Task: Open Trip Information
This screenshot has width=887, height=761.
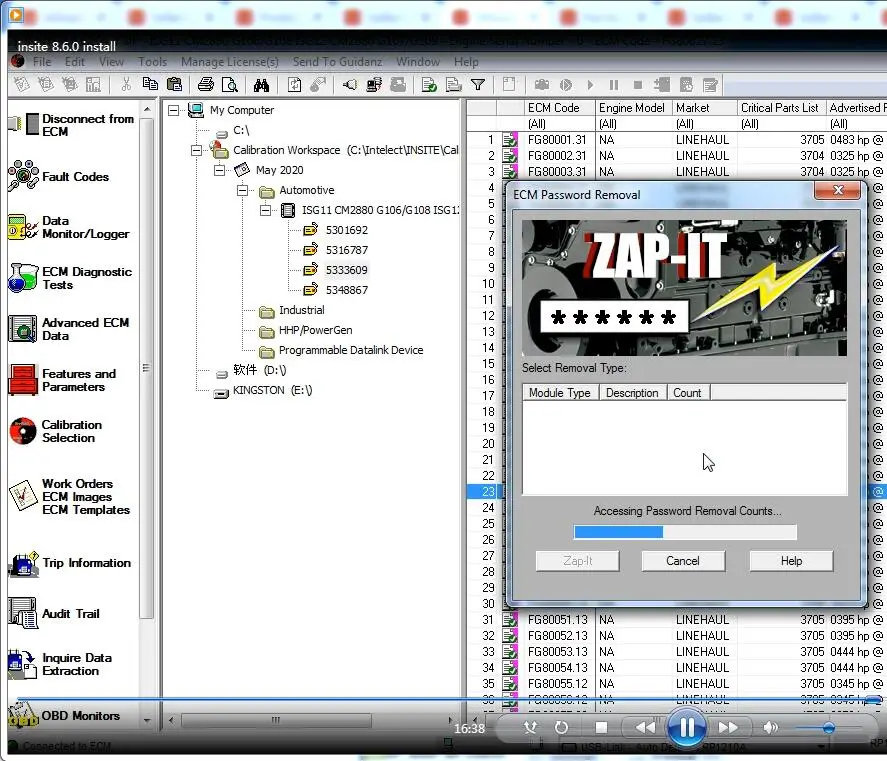Action: (x=70, y=563)
